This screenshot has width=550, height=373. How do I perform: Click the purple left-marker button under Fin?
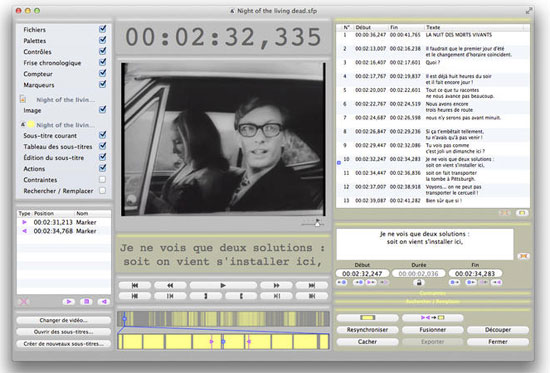click(x=497, y=282)
